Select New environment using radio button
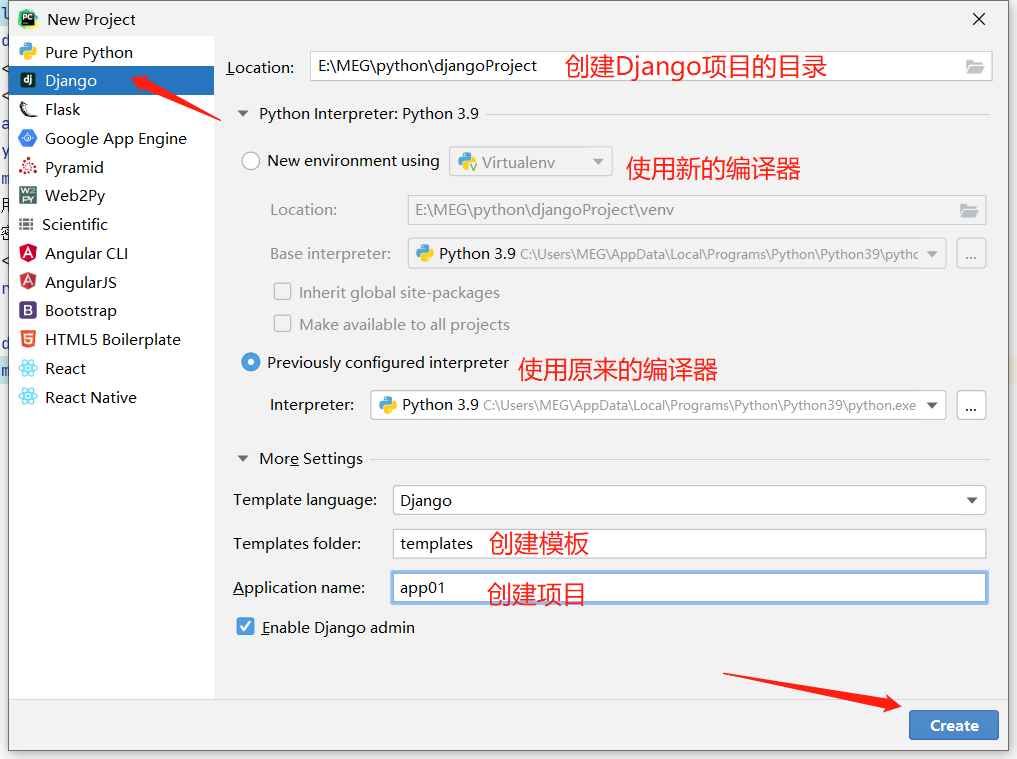 251,161
